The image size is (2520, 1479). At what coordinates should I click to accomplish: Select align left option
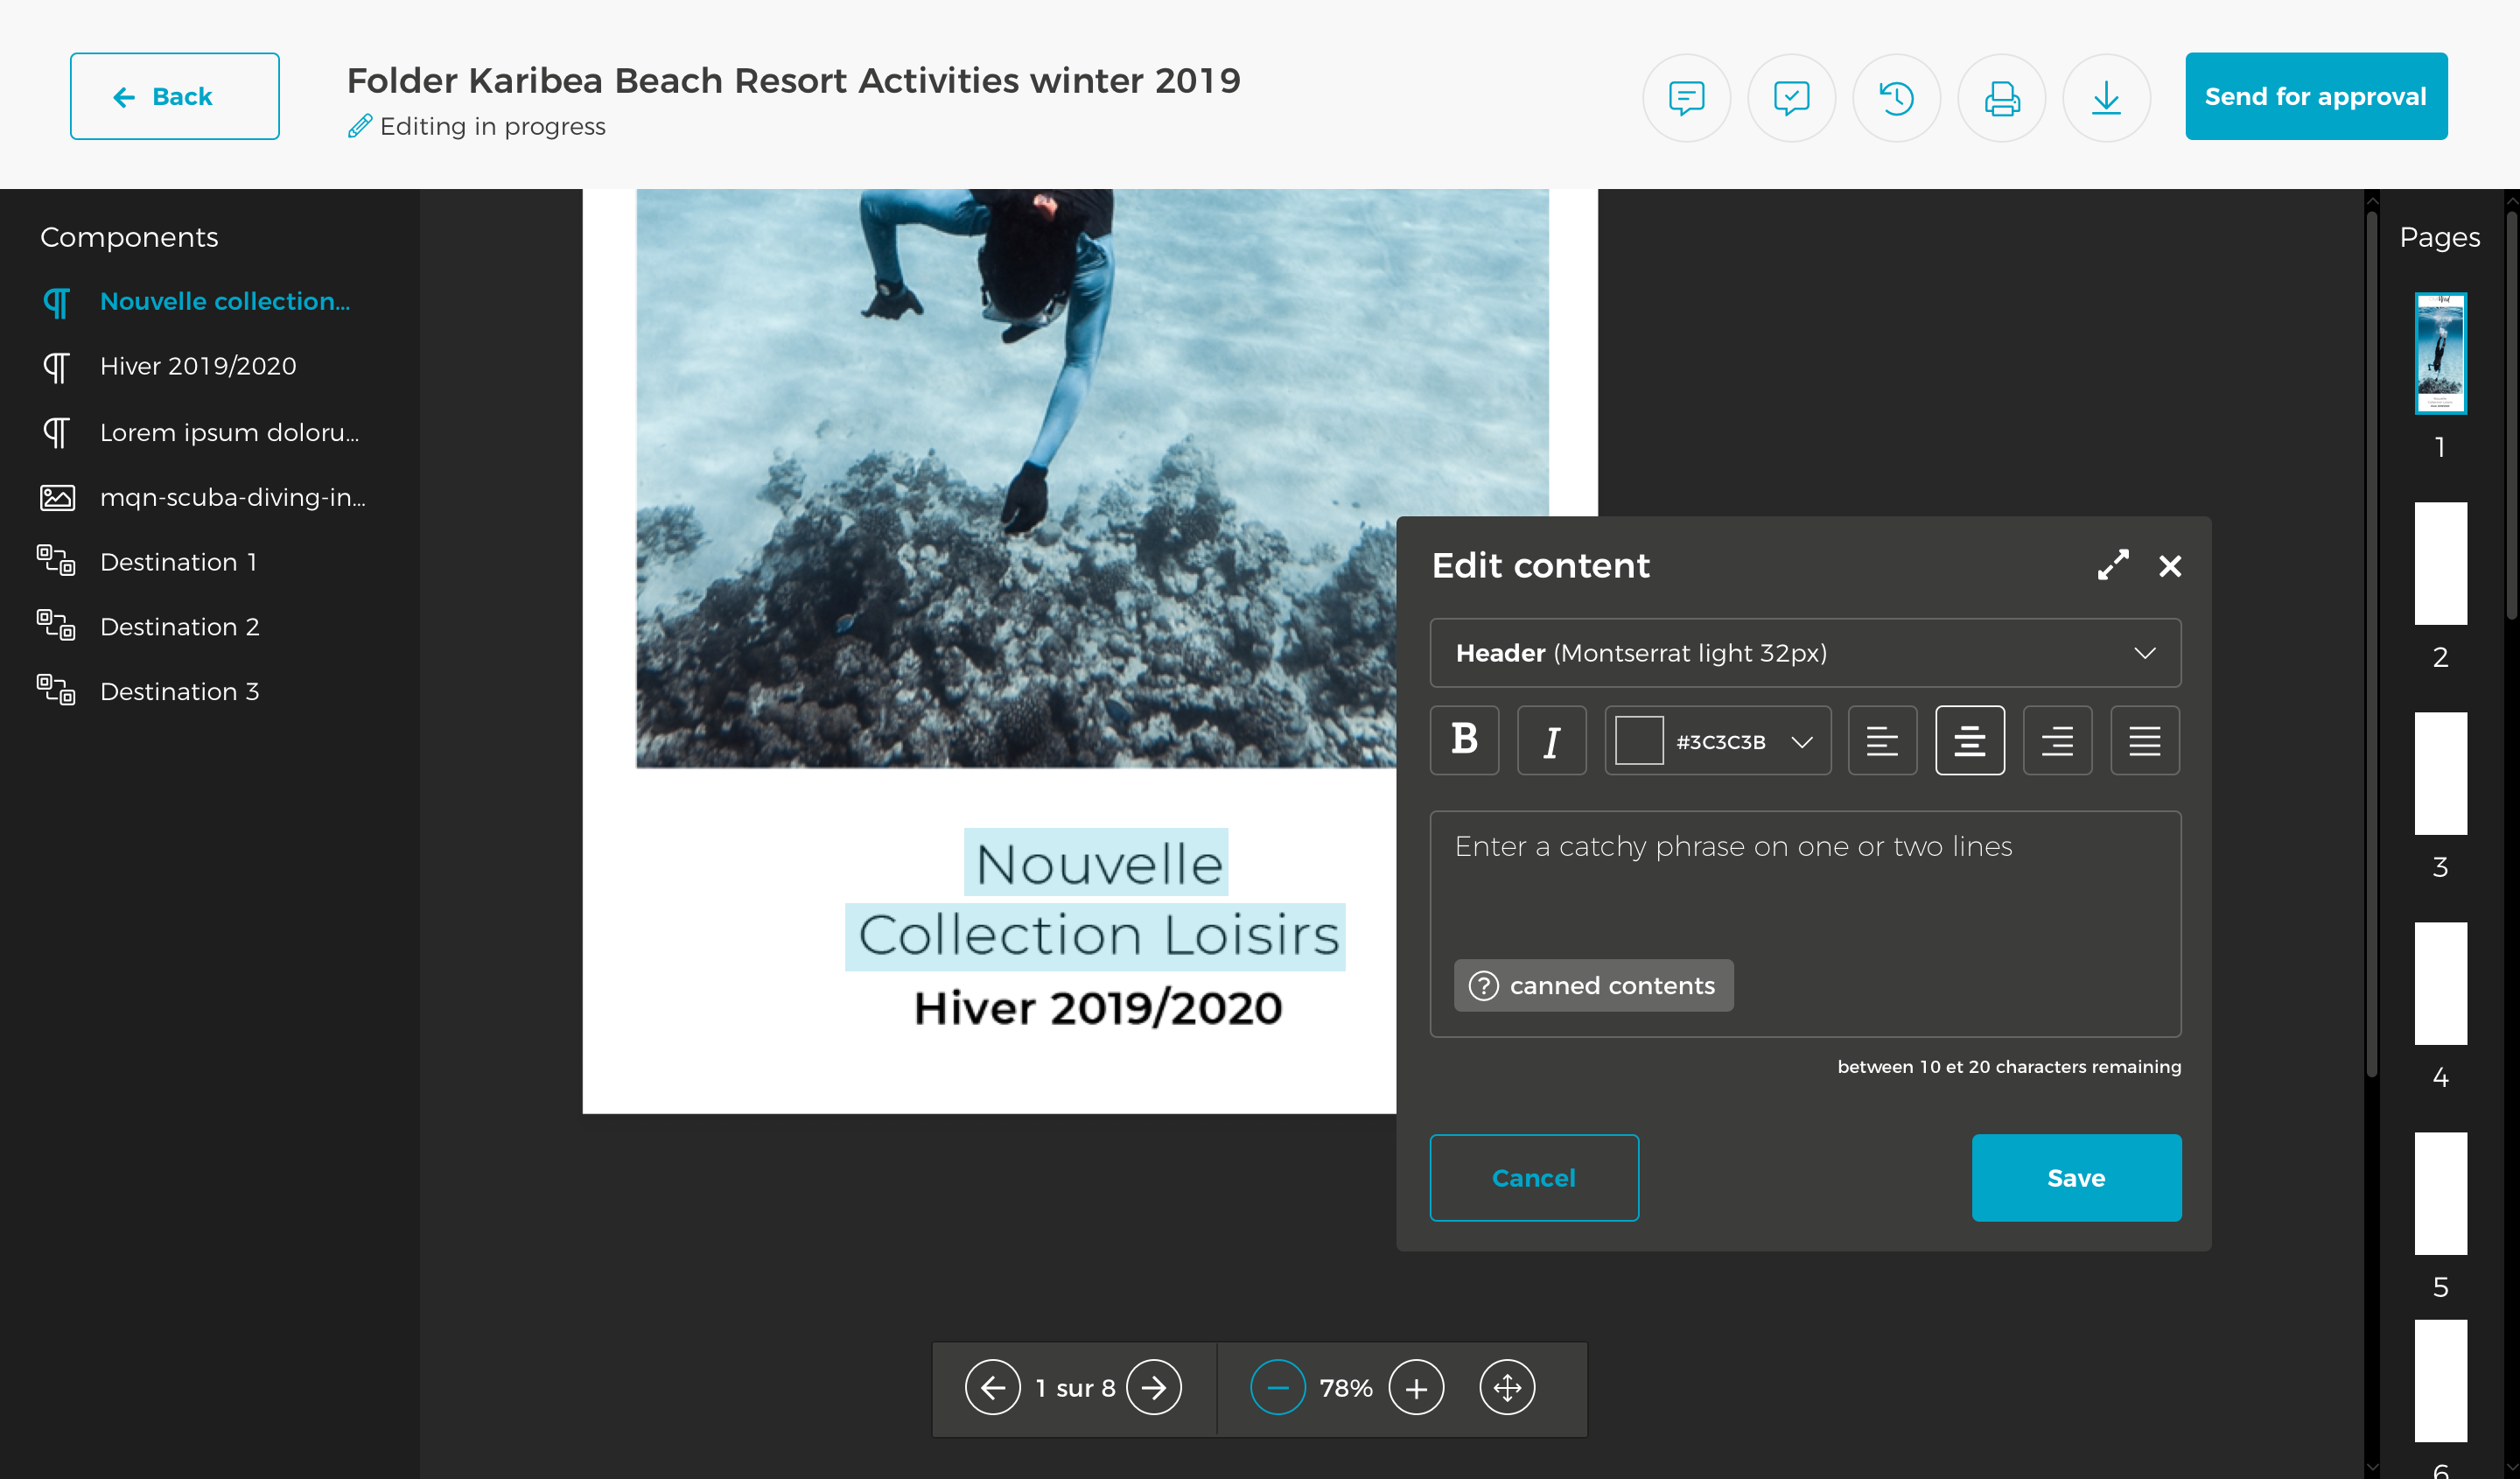coord(1882,740)
